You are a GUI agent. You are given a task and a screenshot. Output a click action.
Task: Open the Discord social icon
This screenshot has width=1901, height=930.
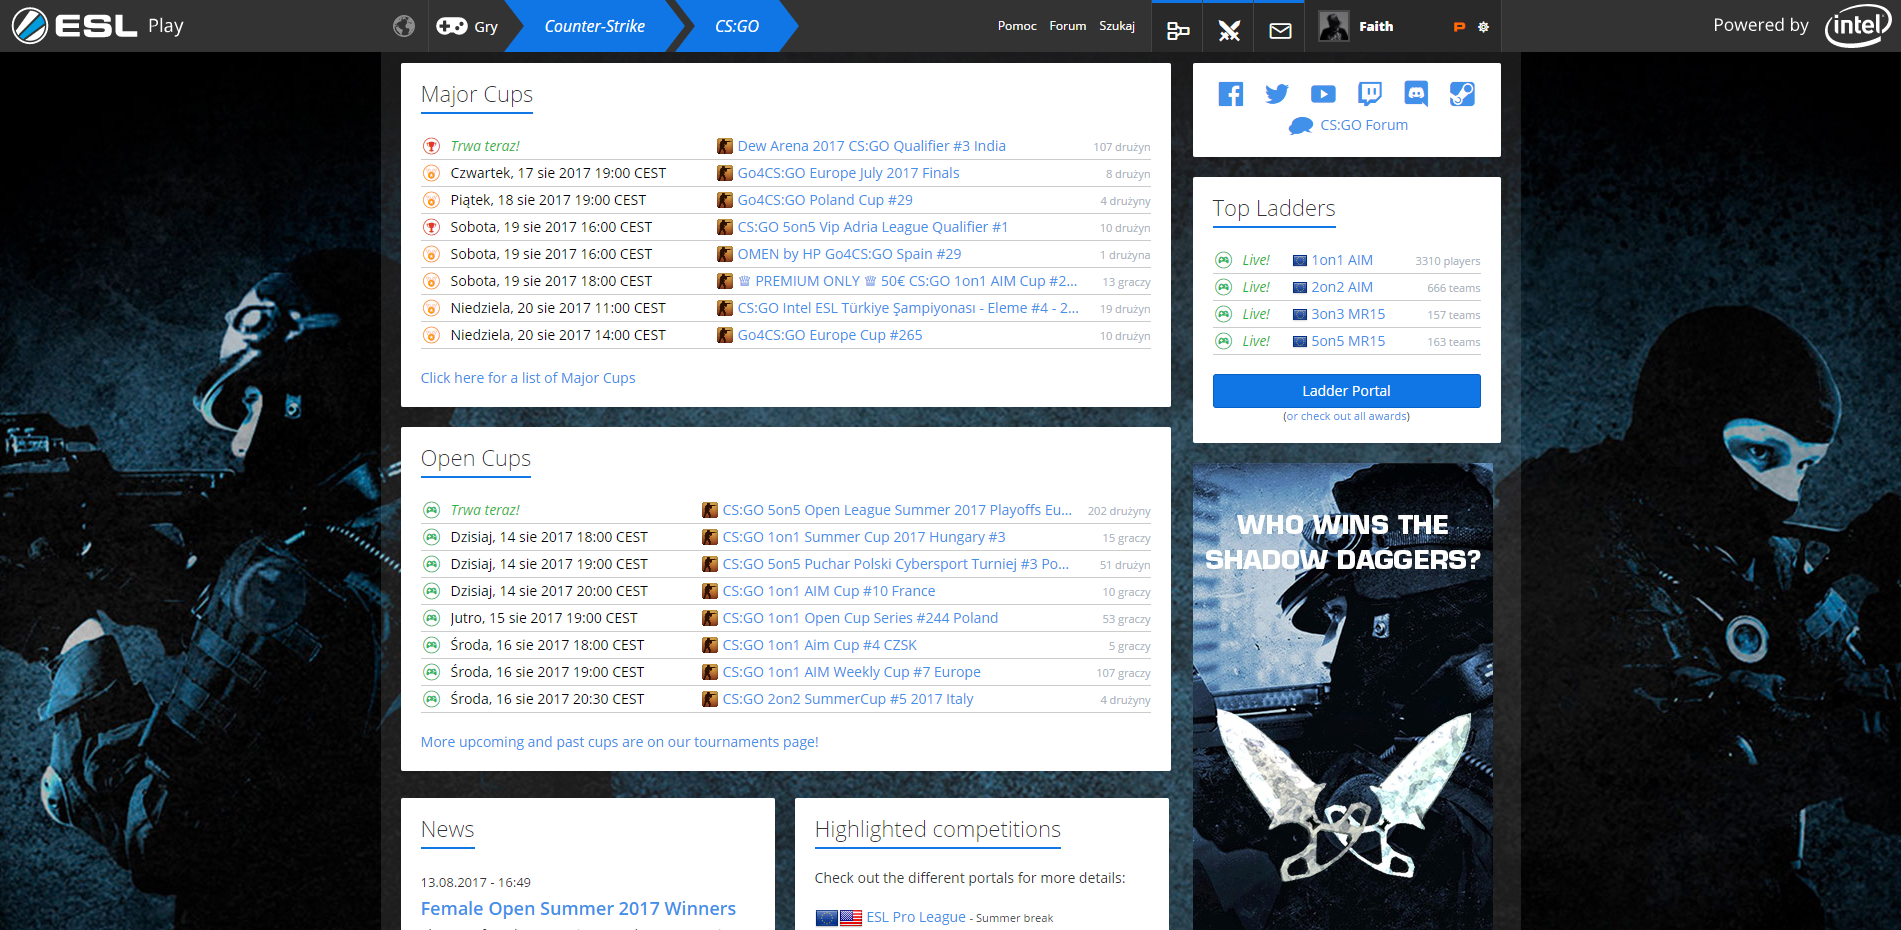(x=1416, y=94)
